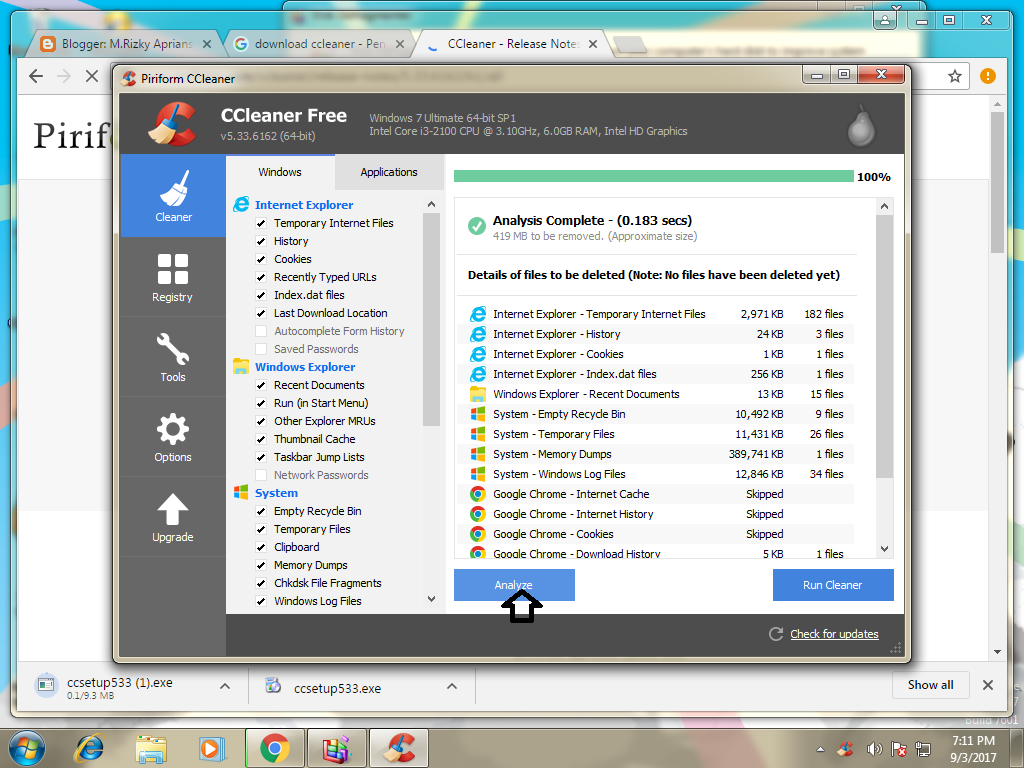Click the CCleaner broom logo
Image resolution: width=1024 pixels, height=768 pixels.
[x=173, y=124]
